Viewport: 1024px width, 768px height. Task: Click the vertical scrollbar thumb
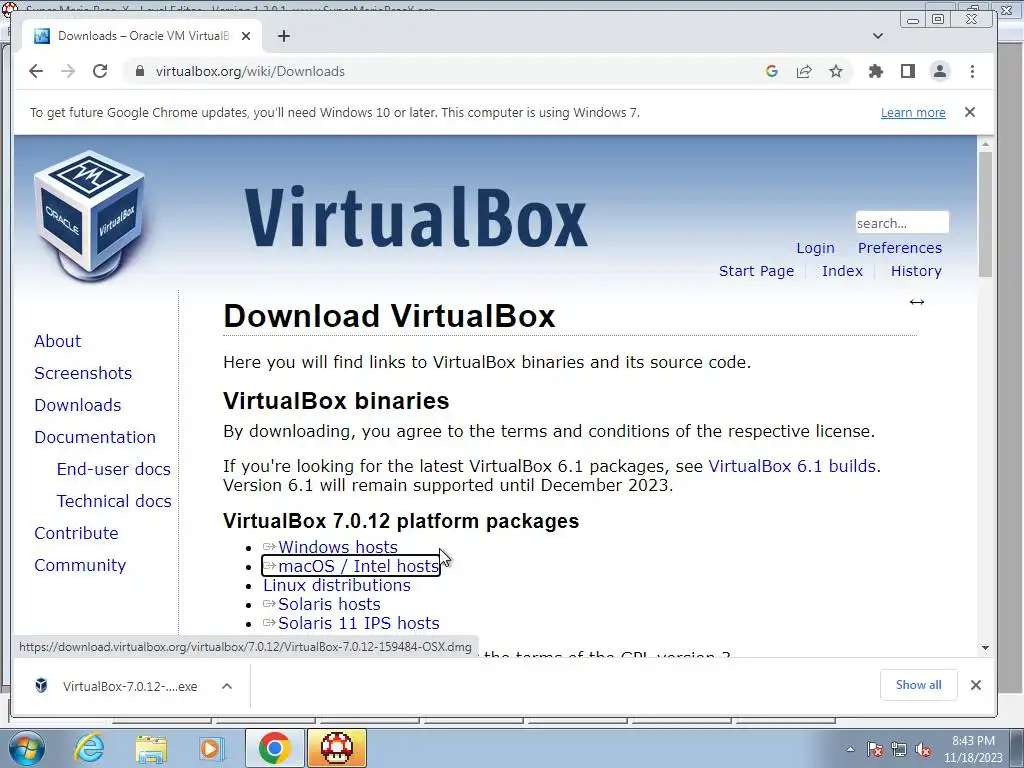pos(985,214)
